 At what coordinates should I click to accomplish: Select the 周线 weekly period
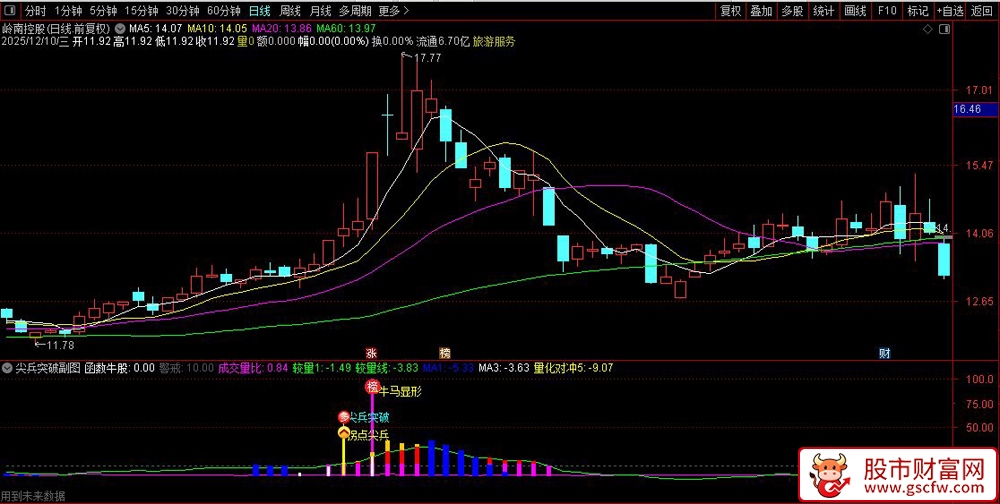[x=290, y=11]
